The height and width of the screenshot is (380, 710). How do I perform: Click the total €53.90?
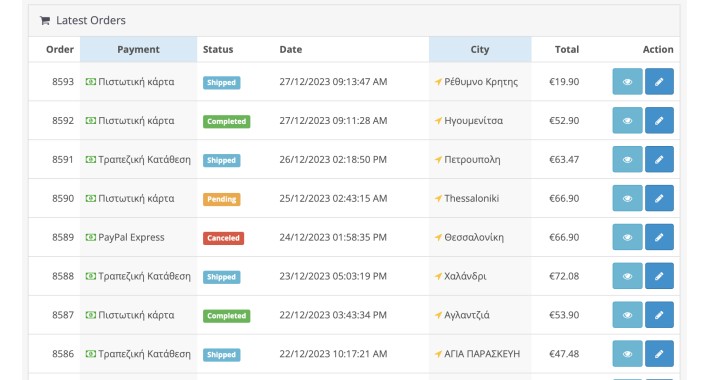coord(564,315)
